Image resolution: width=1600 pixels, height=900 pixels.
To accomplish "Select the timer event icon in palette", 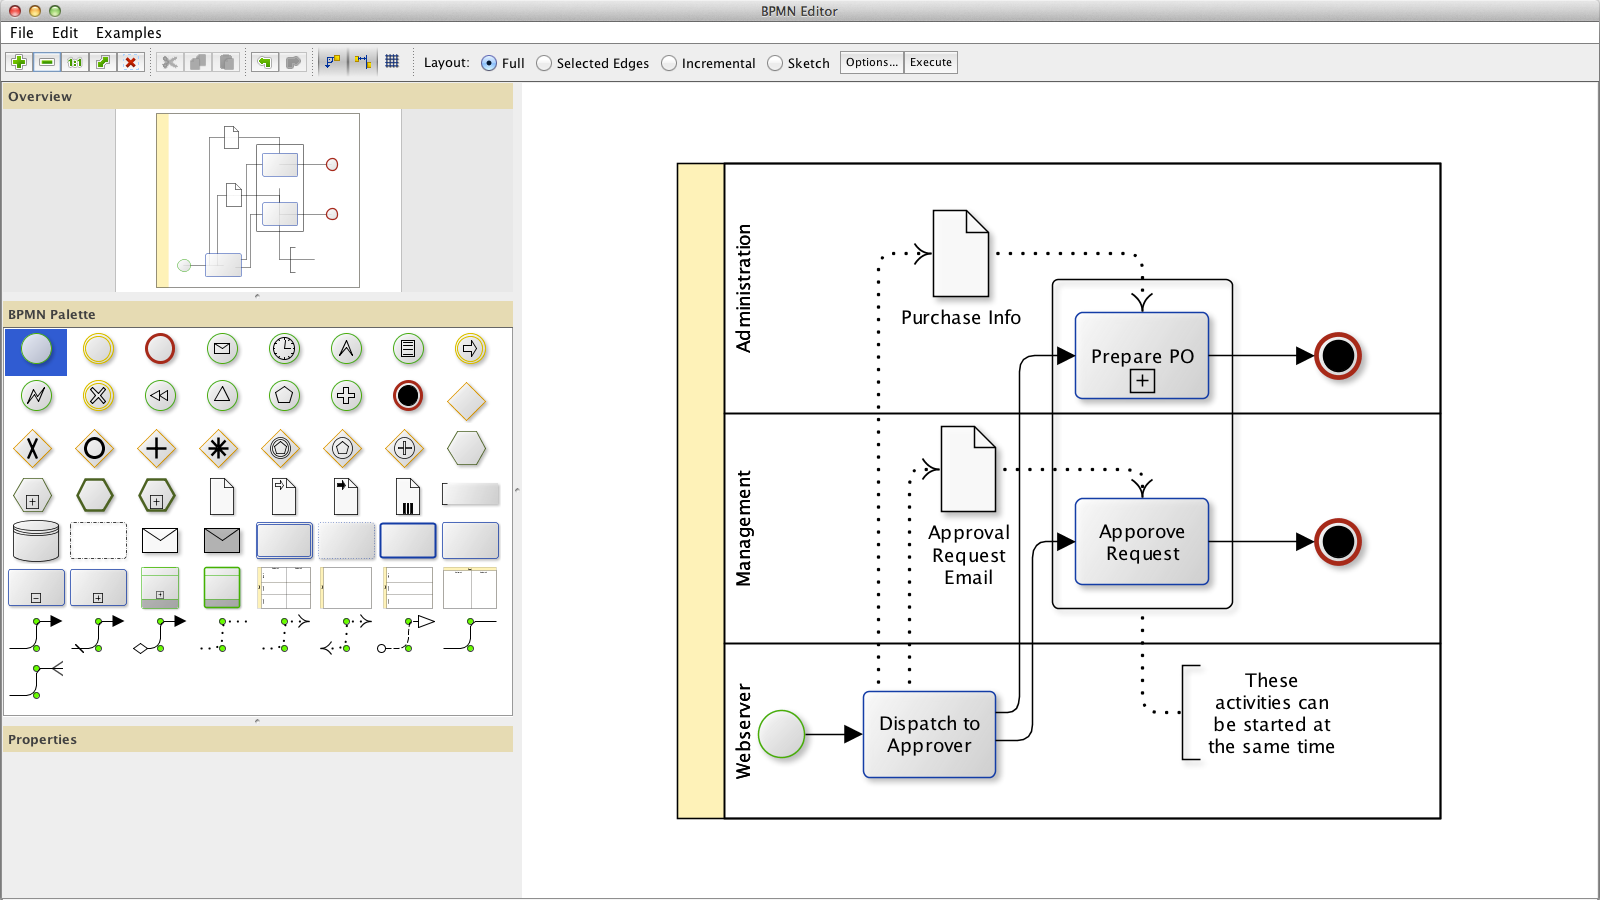I will (x=284, y=349).
